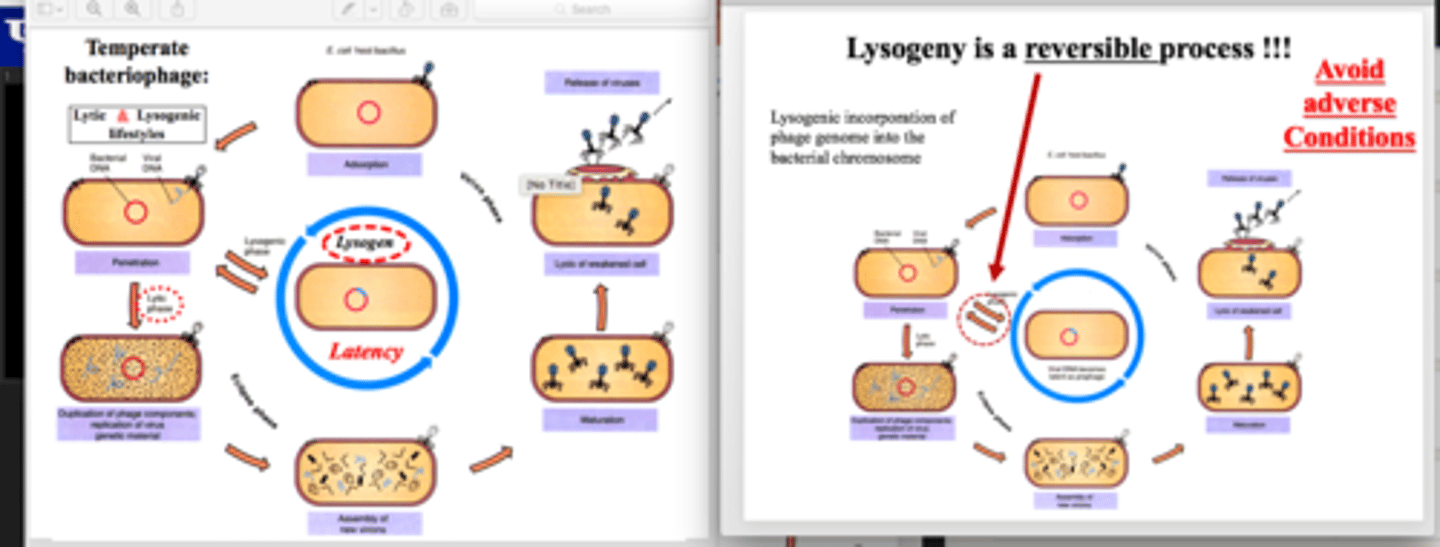Image resolution: width=1440 pixels, height=547 pixels.
Task: Click 'Release of viruses' label on left slide
Action: [x=602, y=82]
